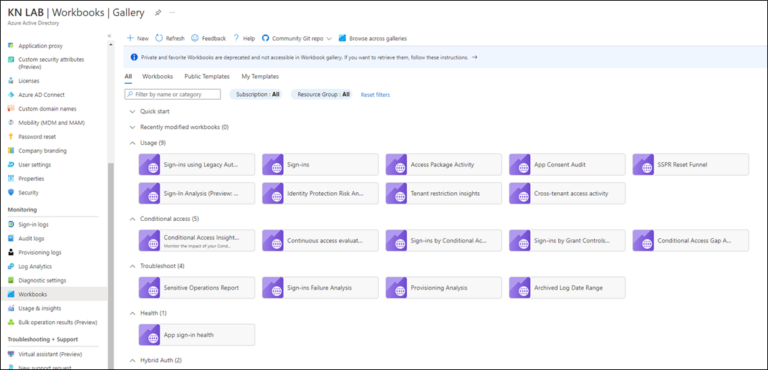
Task: Click the Log Analytics icon
Action: [11, 267]
